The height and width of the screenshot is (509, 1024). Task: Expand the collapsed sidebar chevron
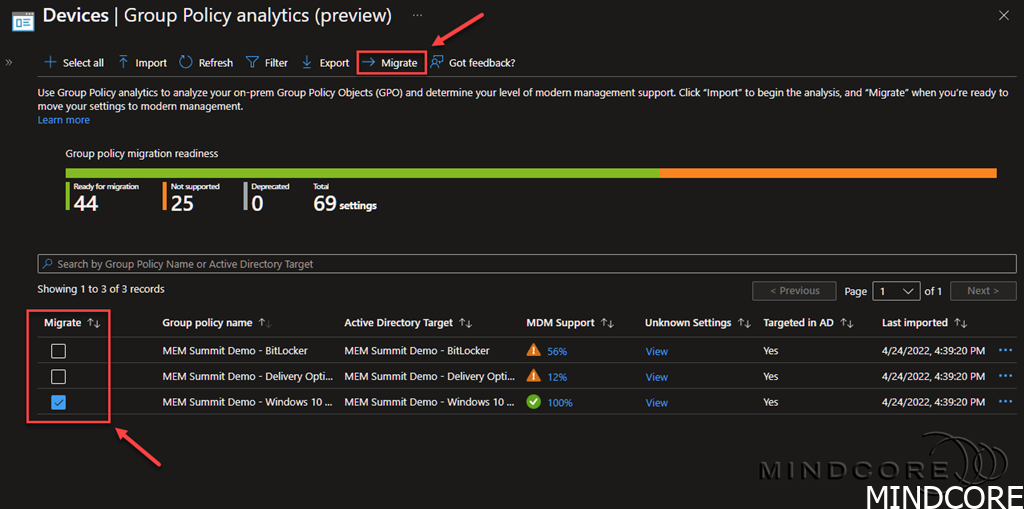(x=9, y=62)
